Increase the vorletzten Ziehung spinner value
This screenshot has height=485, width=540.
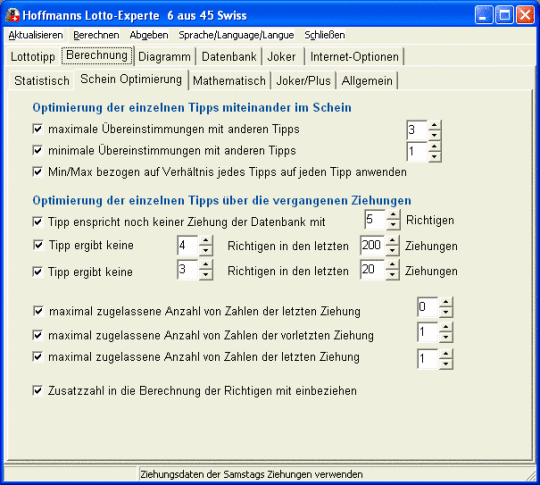click(446, 328)
